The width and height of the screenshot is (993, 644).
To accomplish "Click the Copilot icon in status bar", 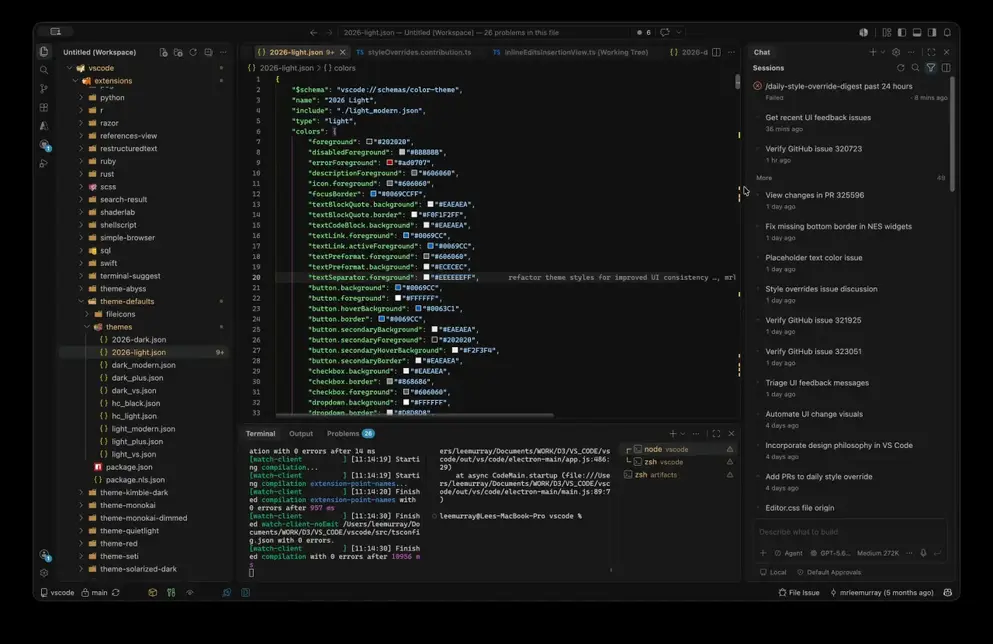I will point(947,593).
